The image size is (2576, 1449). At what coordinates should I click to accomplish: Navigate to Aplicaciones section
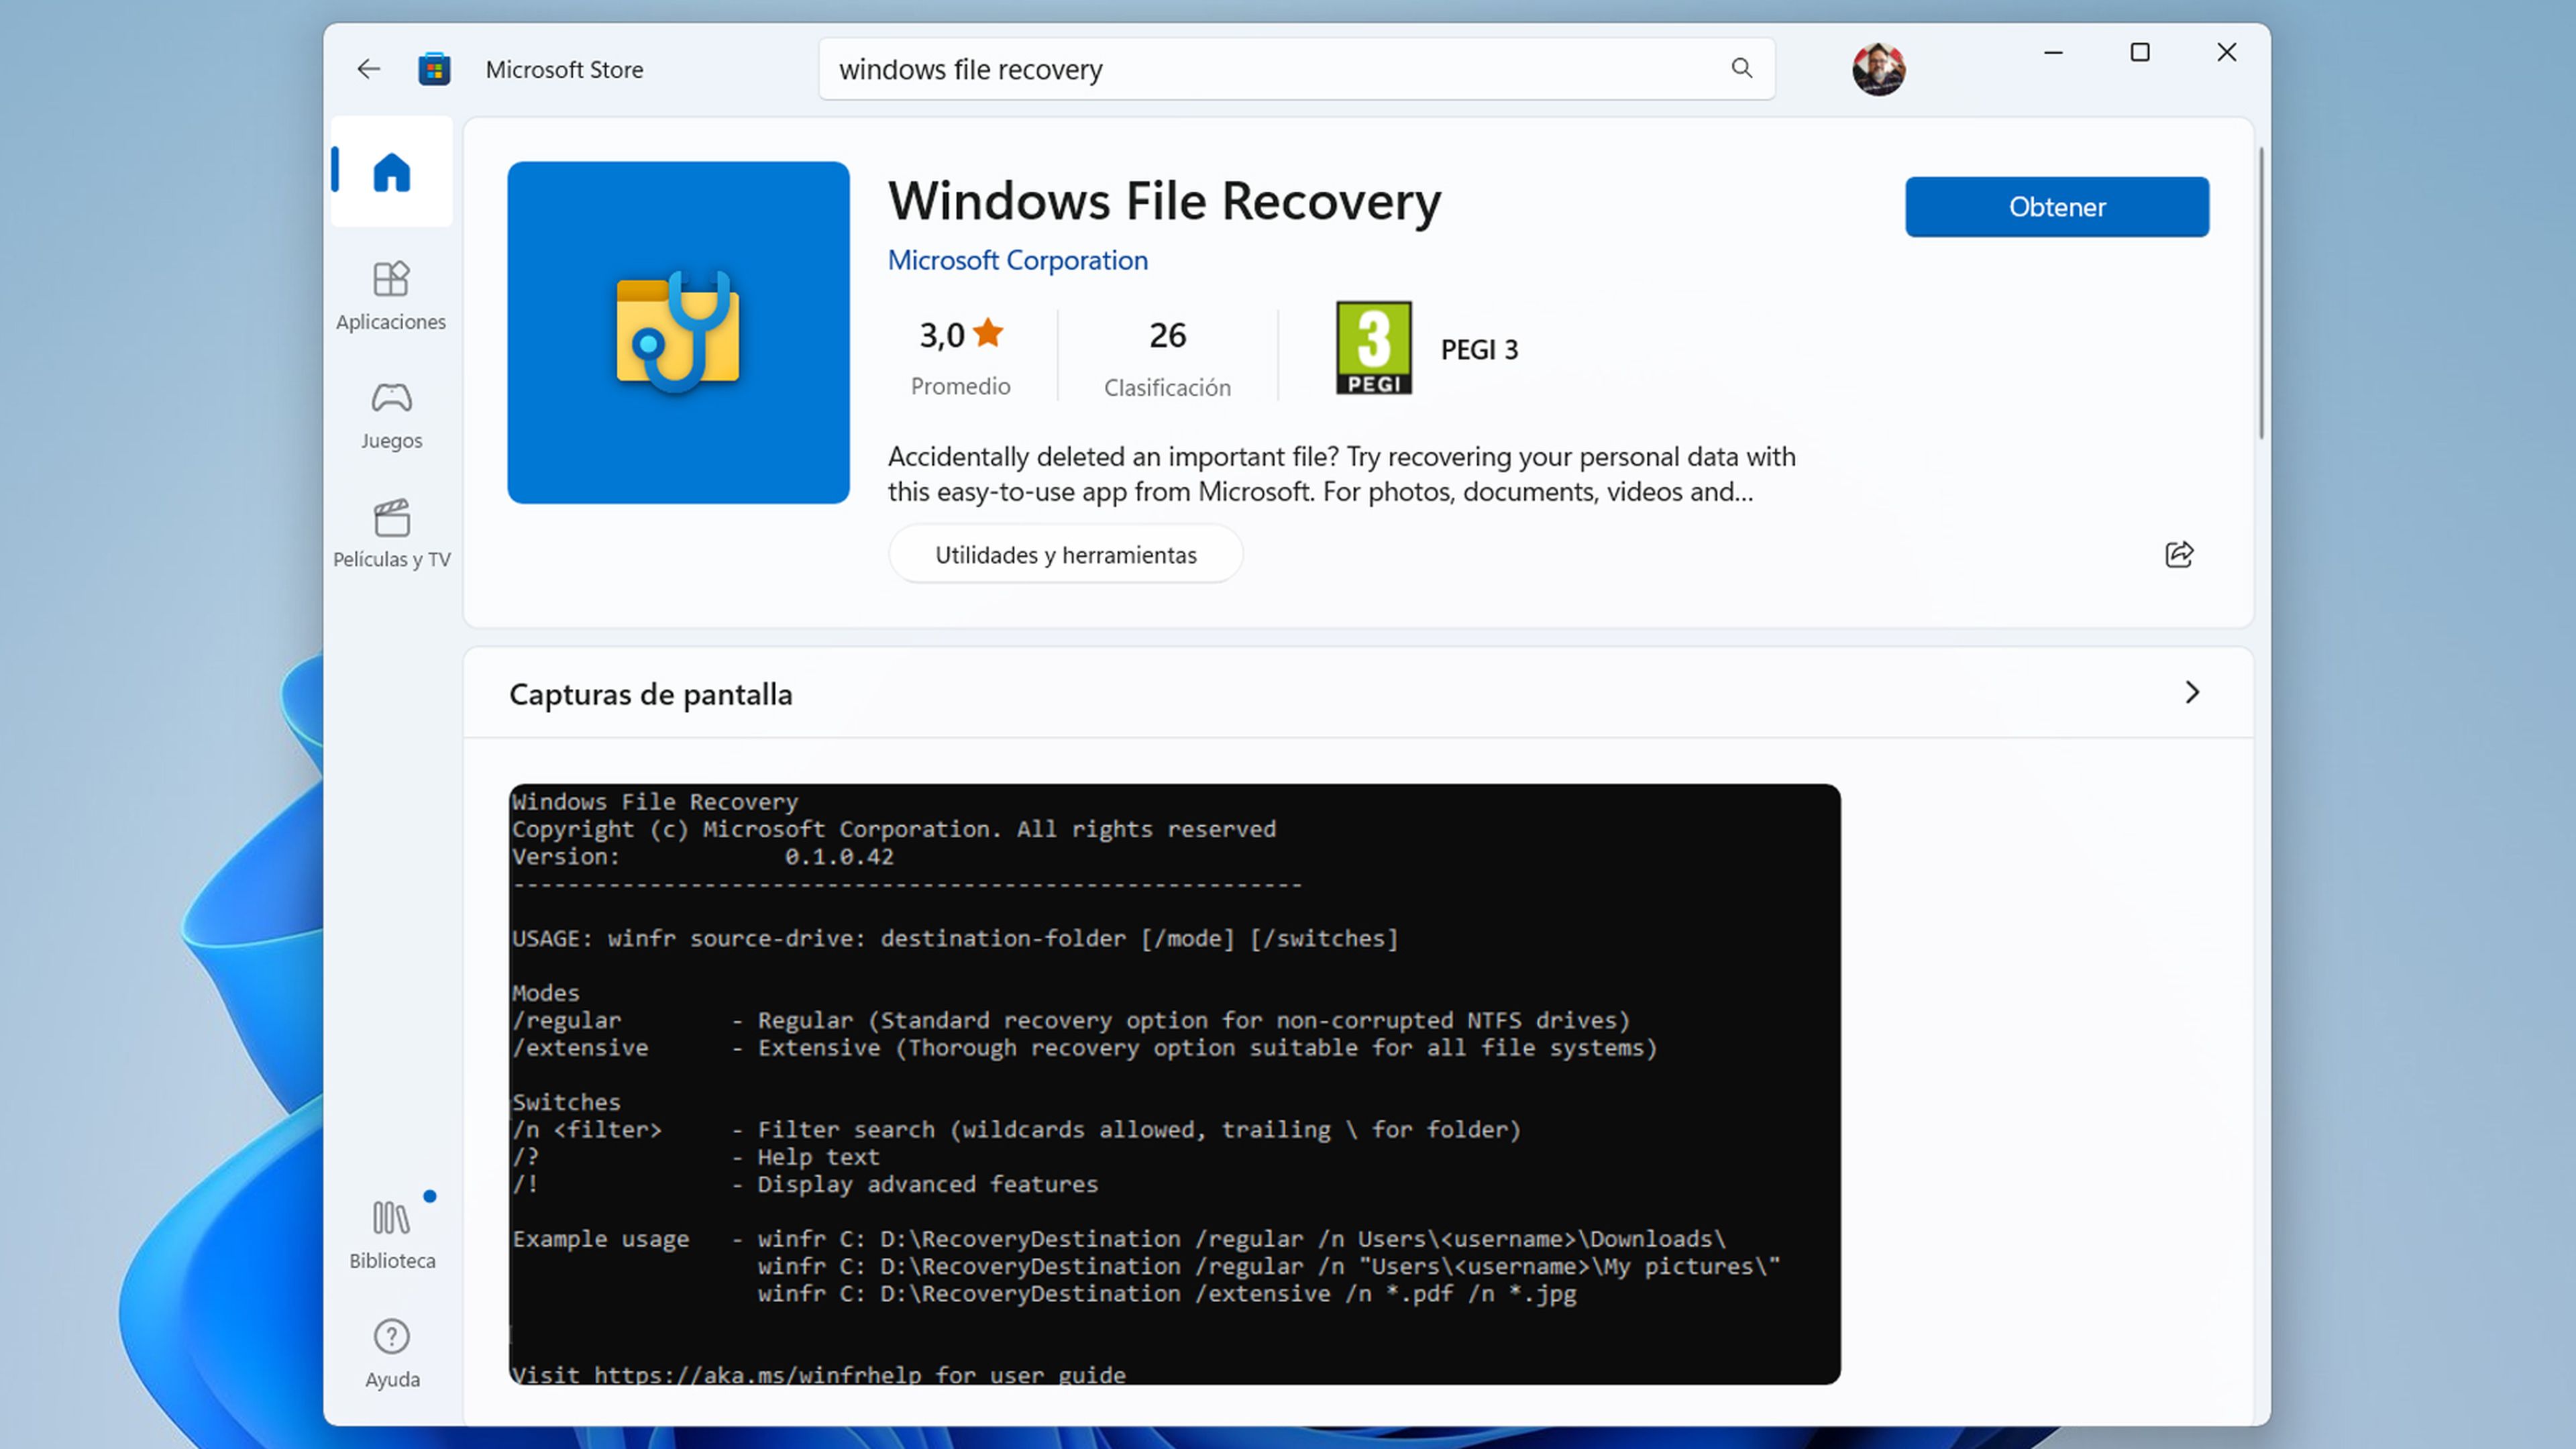point(391,292)
